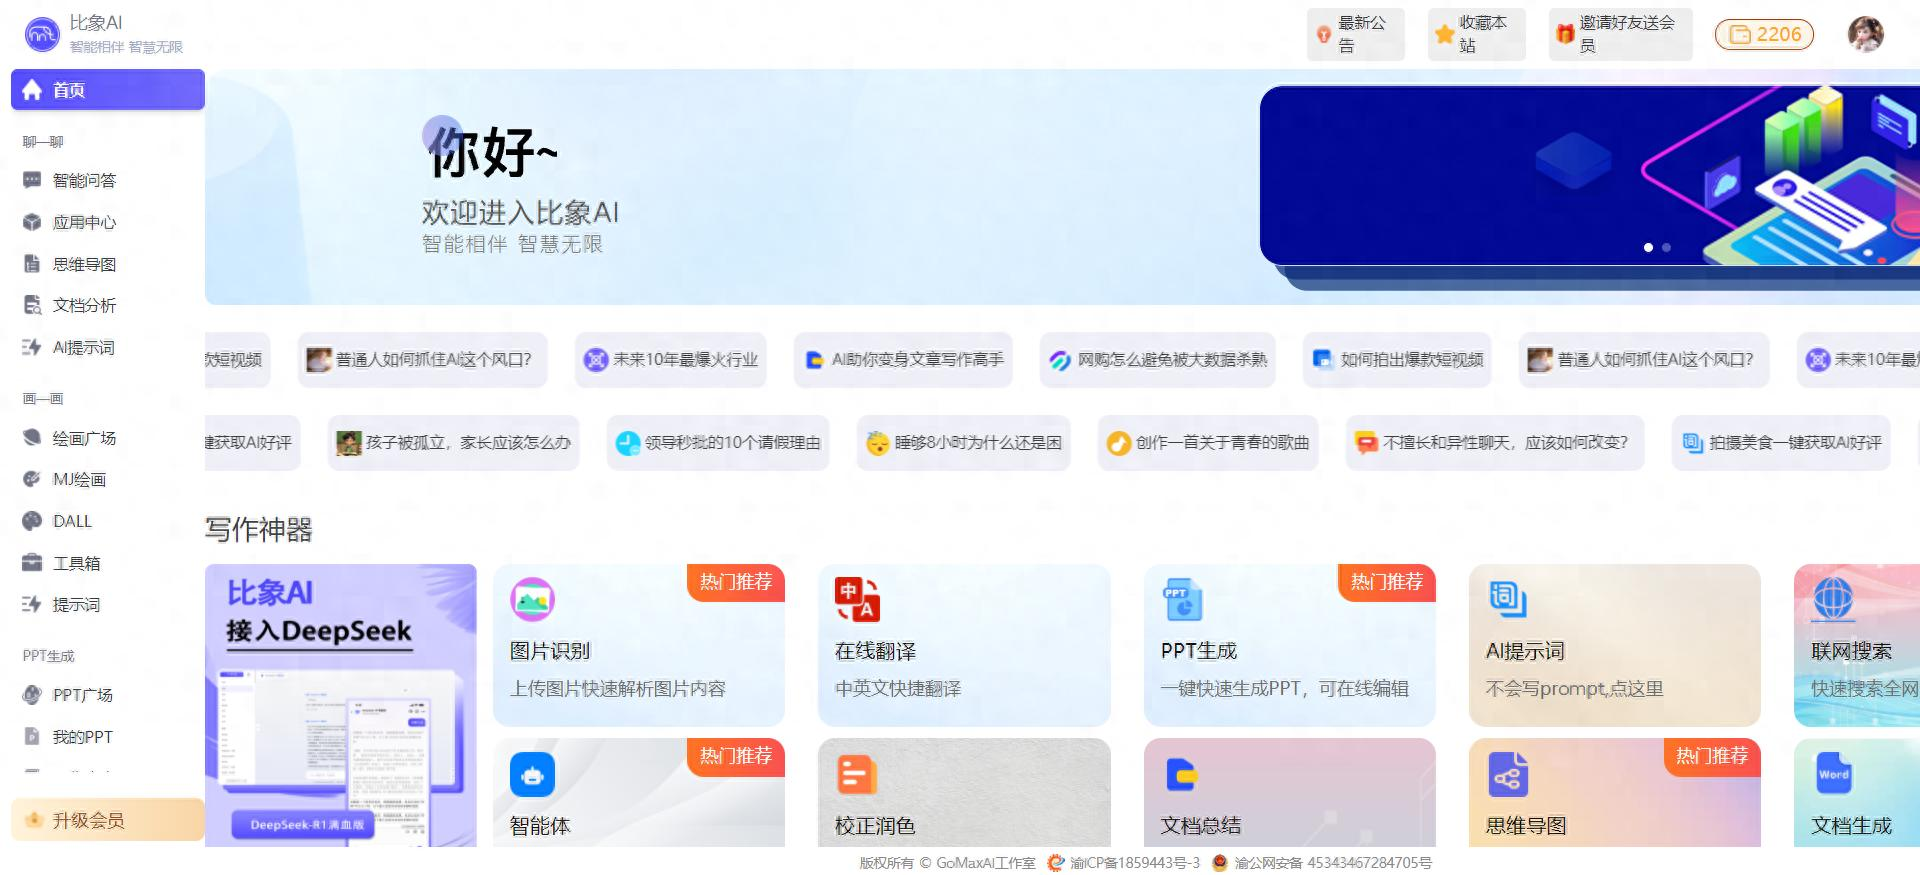The image size is (1920, 875).
Task: Click the 绘画广场 sidebar icon
Action: tap(32, 438)
